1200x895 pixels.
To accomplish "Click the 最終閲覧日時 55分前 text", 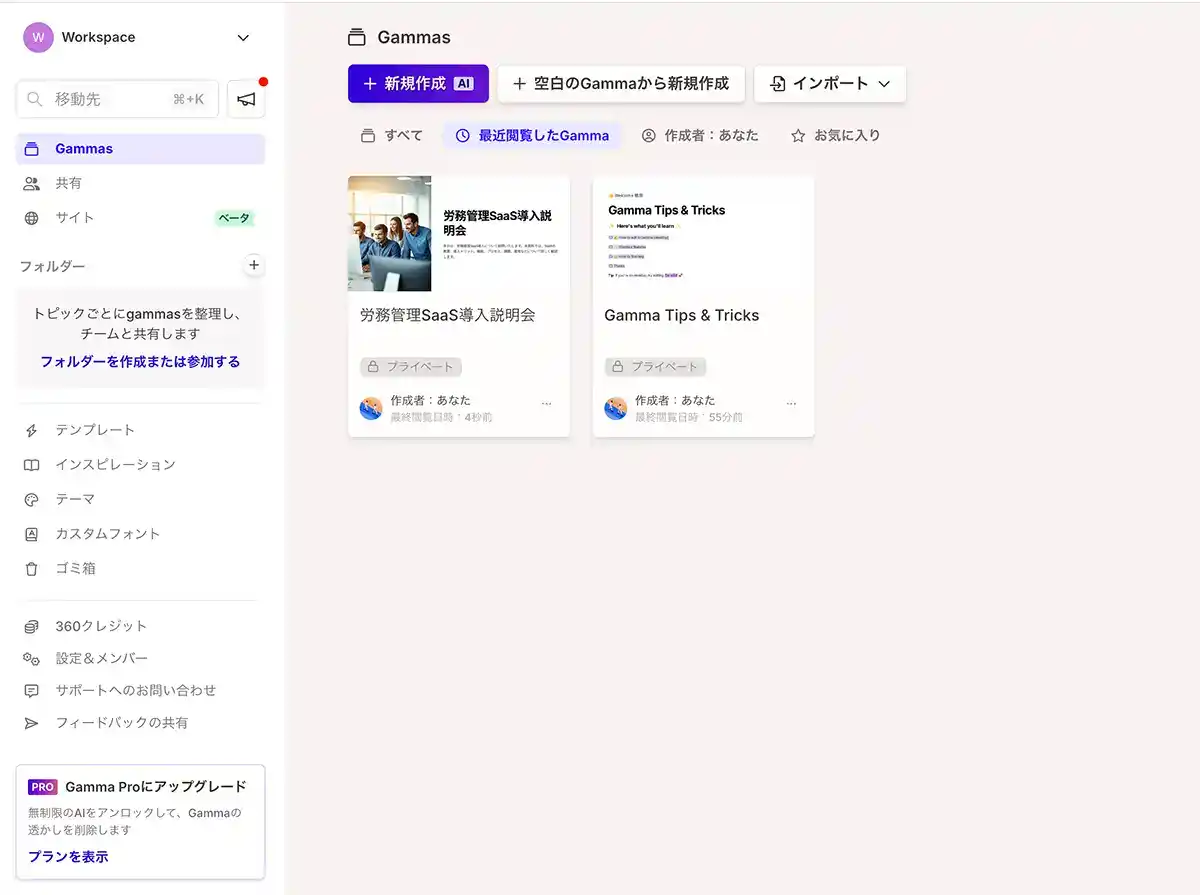I will [689, 417].
